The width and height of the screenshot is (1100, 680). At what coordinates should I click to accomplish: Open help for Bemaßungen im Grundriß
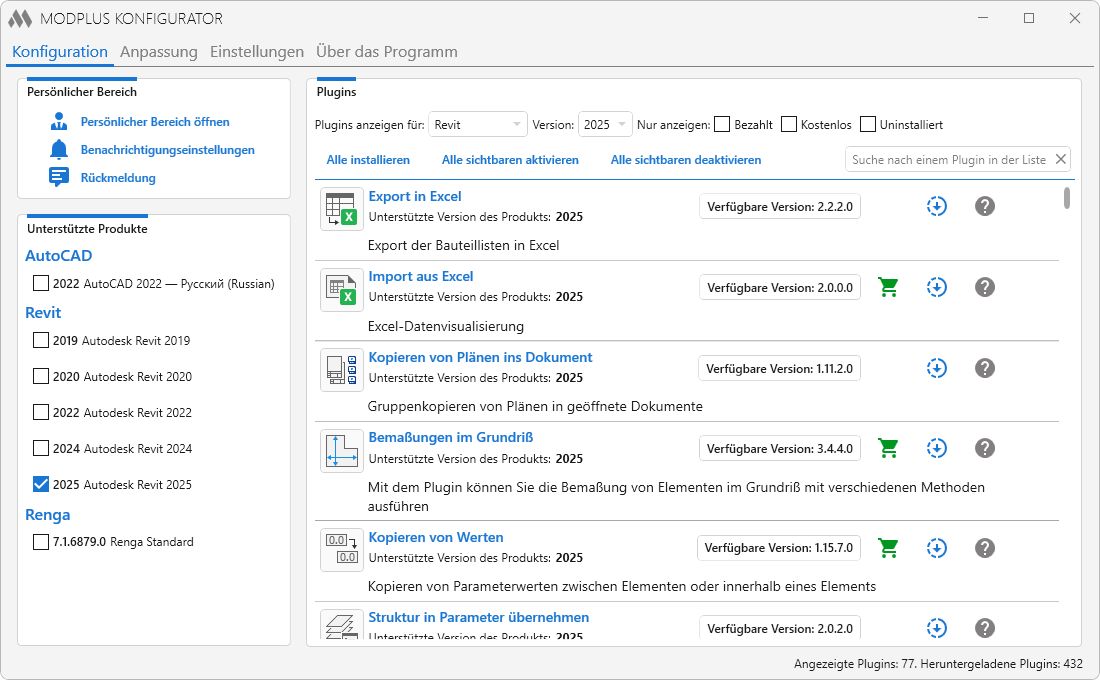pos(985,448)
